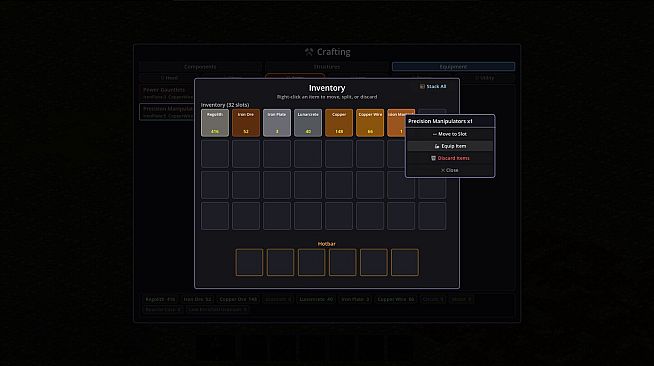Click the 'Iron Plate: 3' resource chip
This screenshot has height=366, width=654.
tap(355, 299)
